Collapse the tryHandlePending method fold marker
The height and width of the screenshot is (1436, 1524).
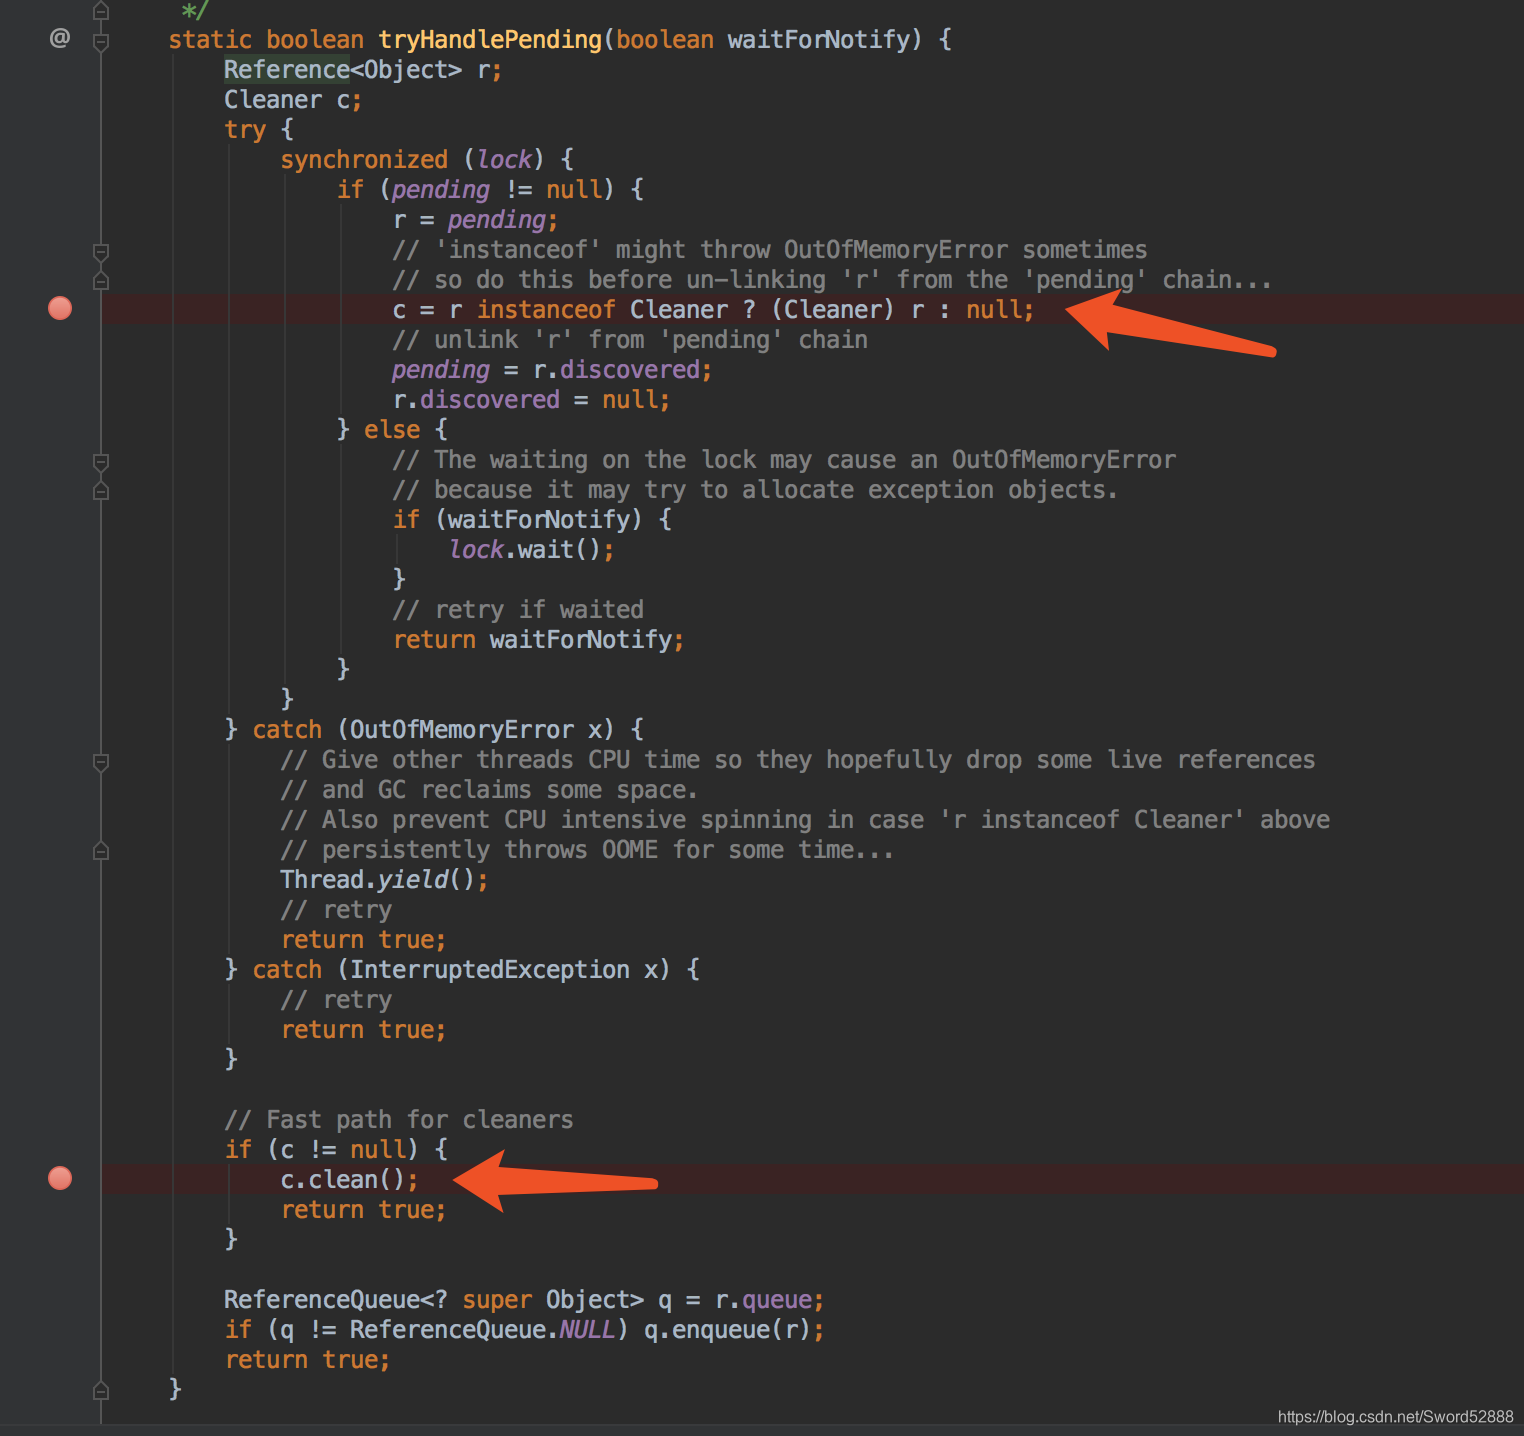(101, 42)
